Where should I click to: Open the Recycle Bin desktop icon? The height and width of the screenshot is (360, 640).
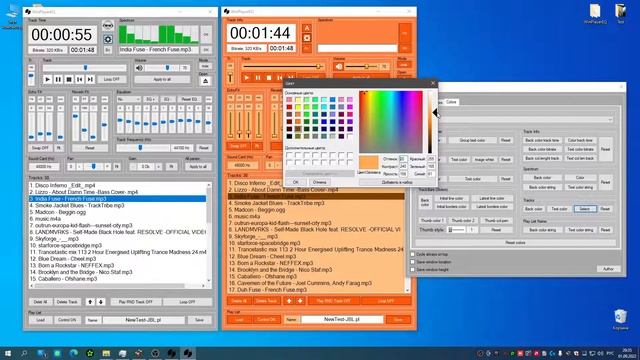tap(620, 320)
